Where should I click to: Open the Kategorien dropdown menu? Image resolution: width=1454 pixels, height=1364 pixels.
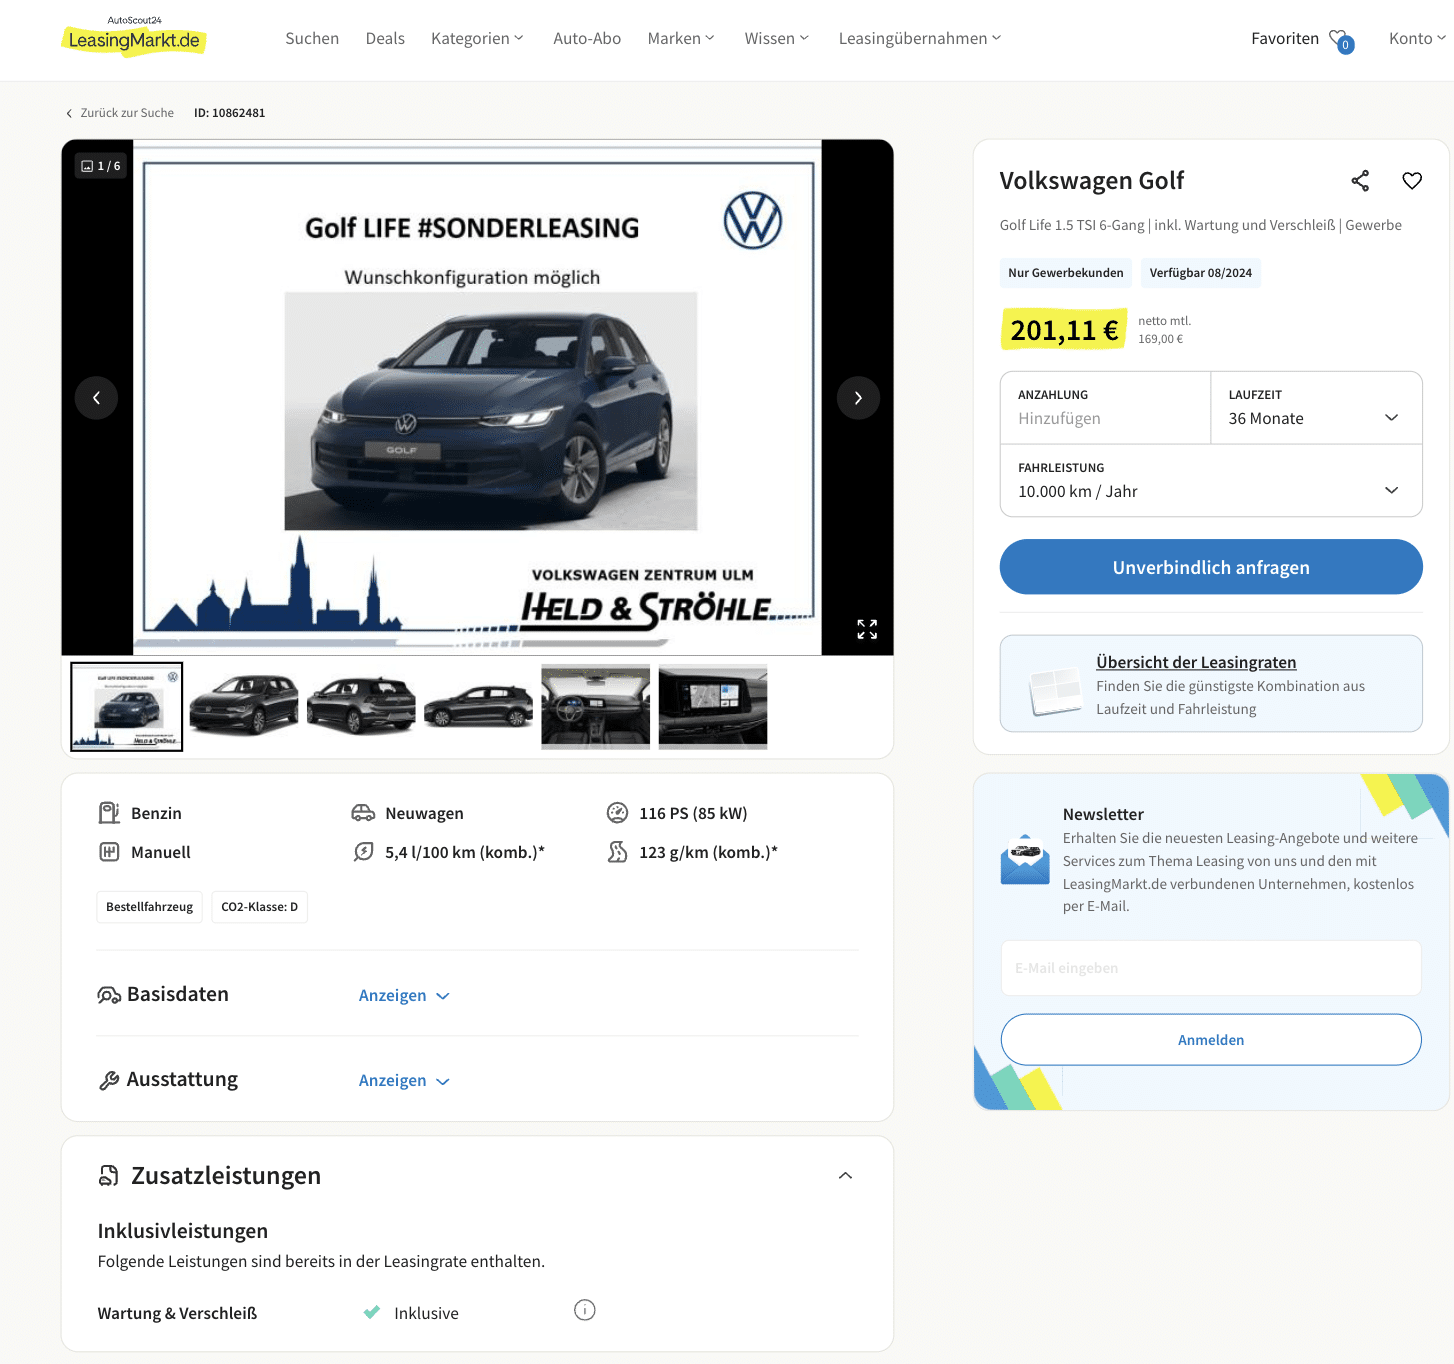(477, 39)
